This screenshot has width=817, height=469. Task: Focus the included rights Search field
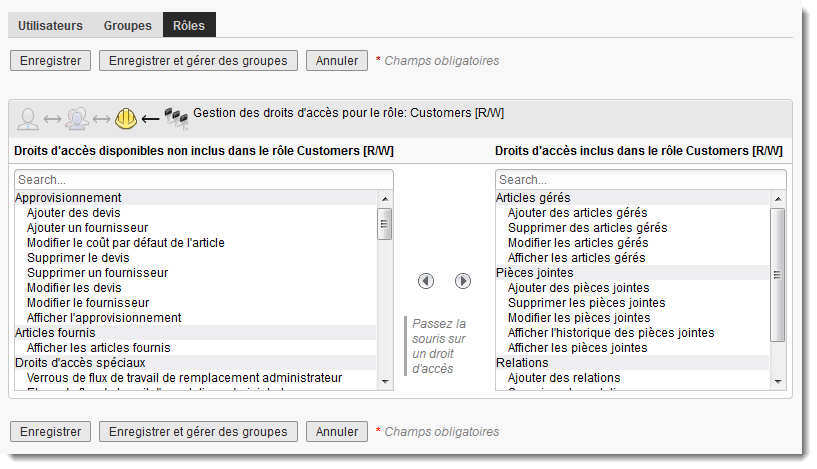(640, 180)
